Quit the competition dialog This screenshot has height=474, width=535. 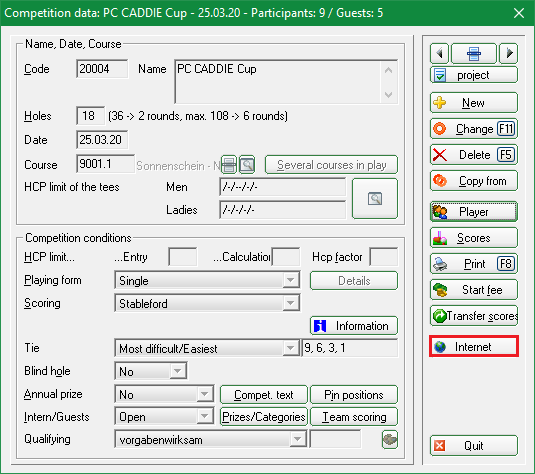[x=474, y=445]
